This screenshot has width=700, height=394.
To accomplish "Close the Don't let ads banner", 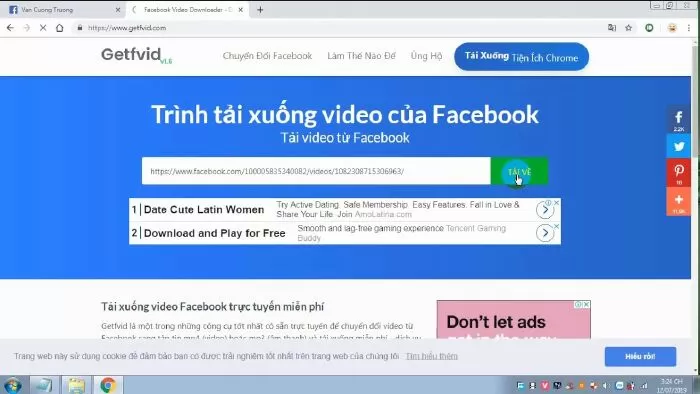I will point(587,304).
